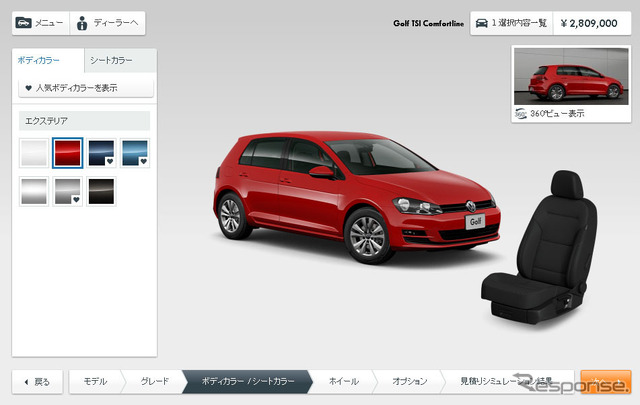Image resolution: width=640 pixels, height=405 pixels.
Task: Go to the グレード step
Action: click(x=154, y=382)
